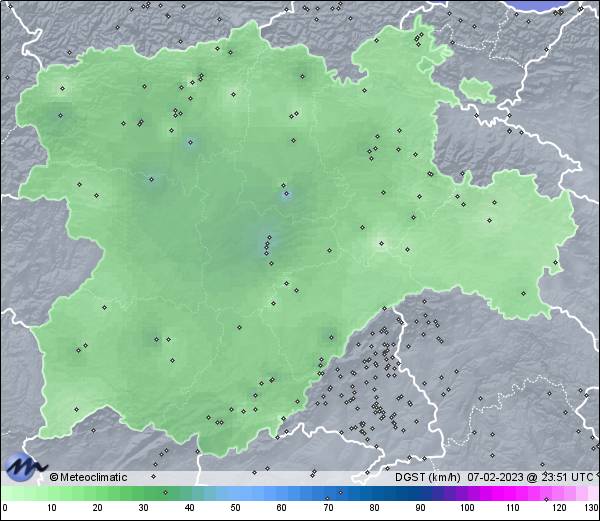Click the 90 value on the scale
Viewport: 600px width, 521px height.
pos(420,508)
